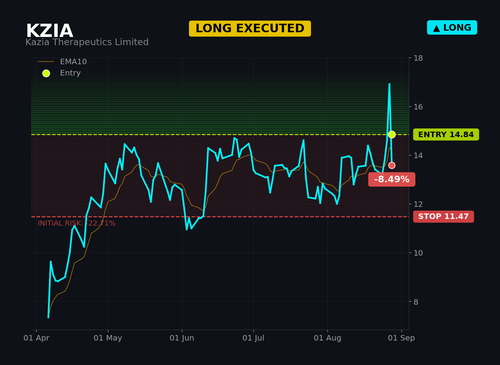The width and height of the screenshot is (500, 365).
Task: Click the -8.49% loss badge
Action: tap(392, 179)
